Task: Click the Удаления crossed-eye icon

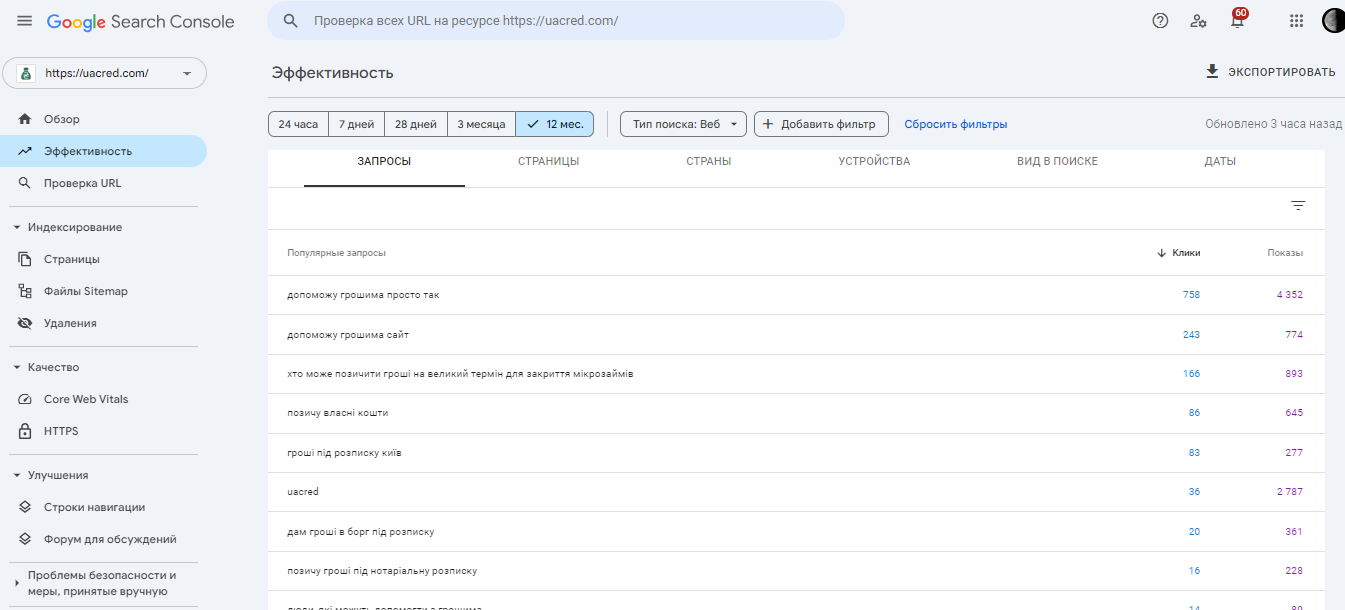Action: pyautogui.click(x=25, y=323)
